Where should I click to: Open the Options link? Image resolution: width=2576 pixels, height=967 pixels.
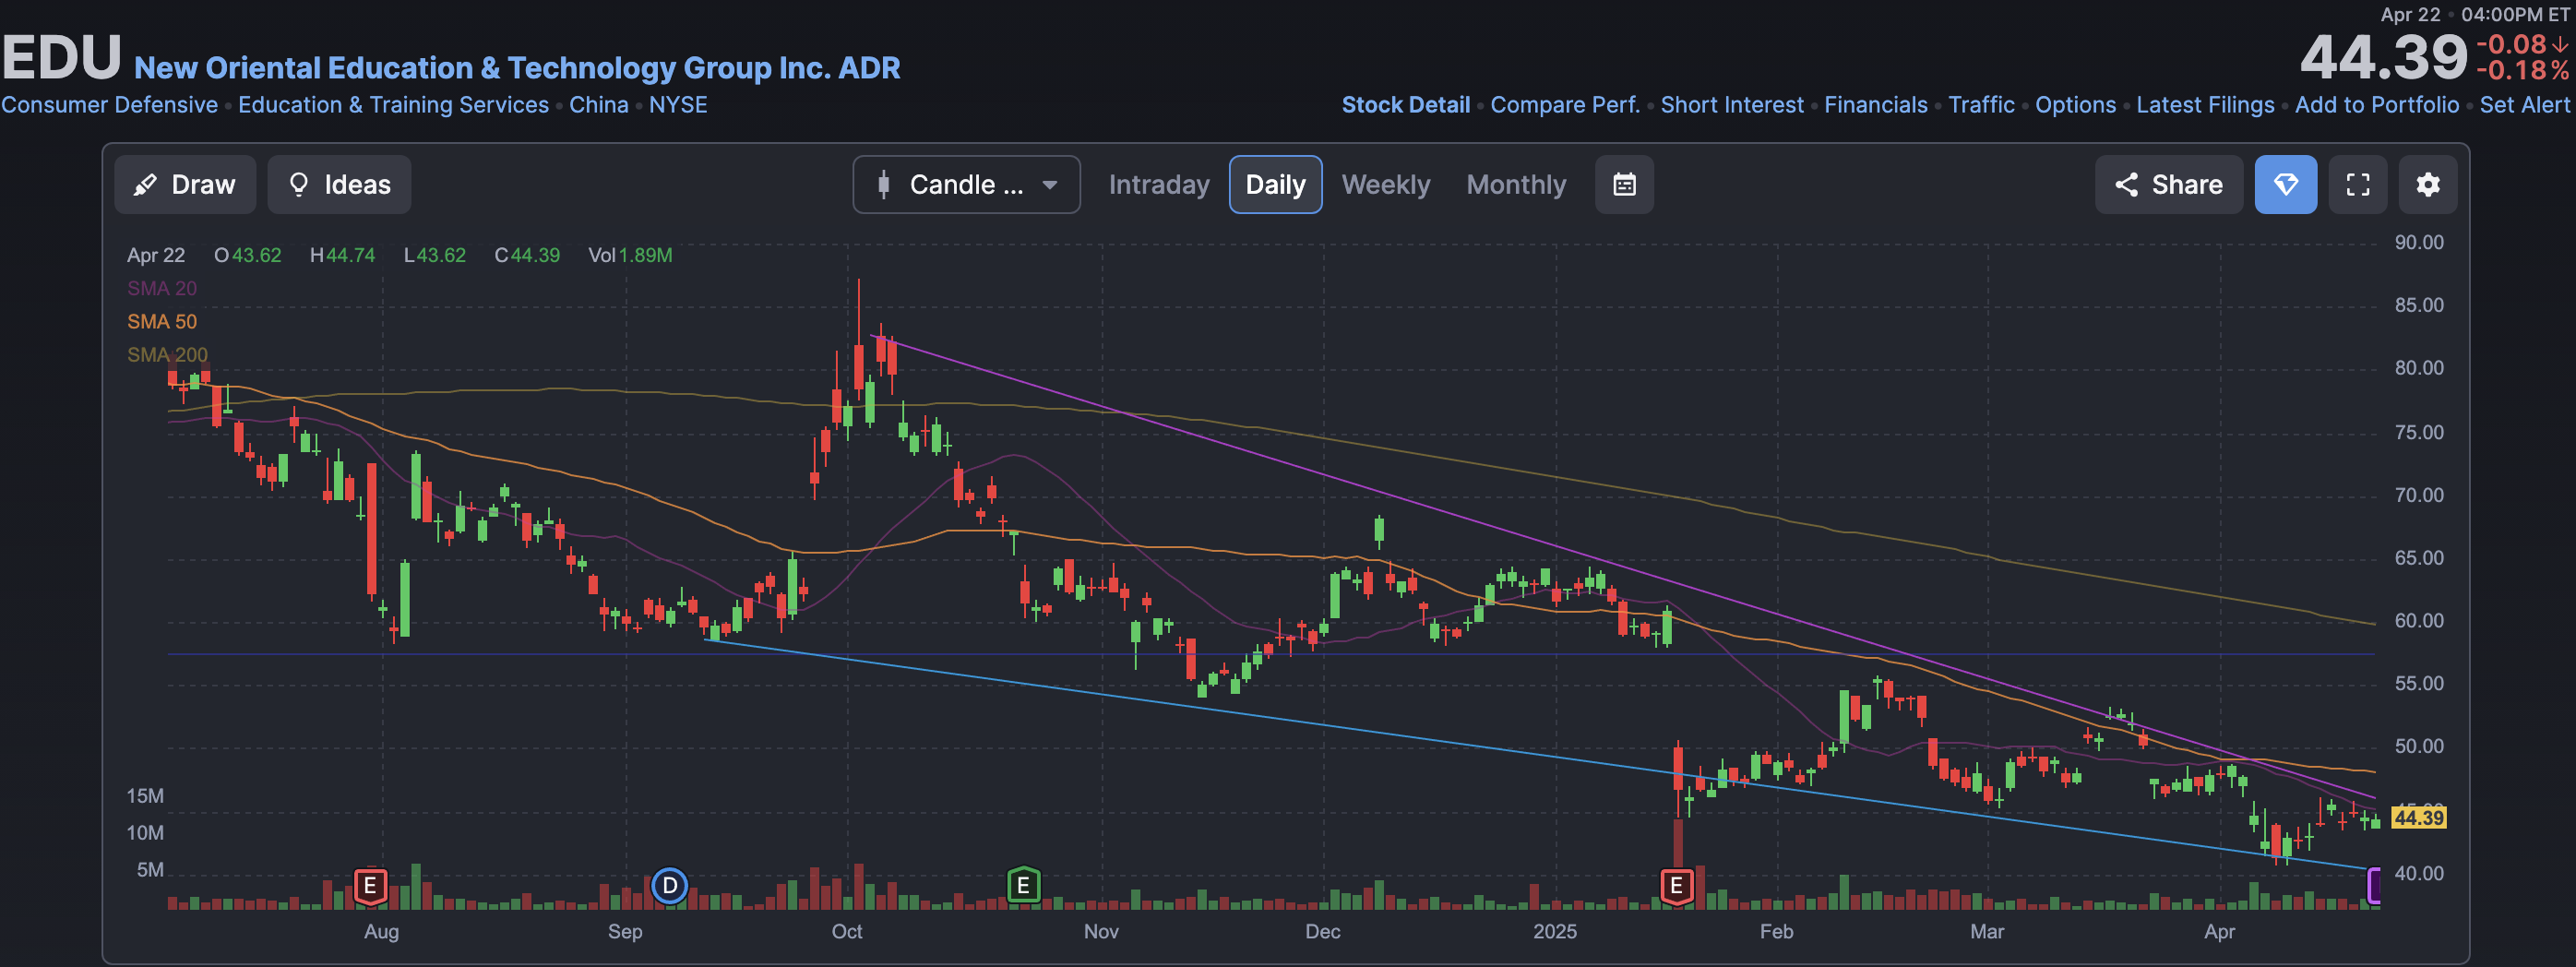2075,105
